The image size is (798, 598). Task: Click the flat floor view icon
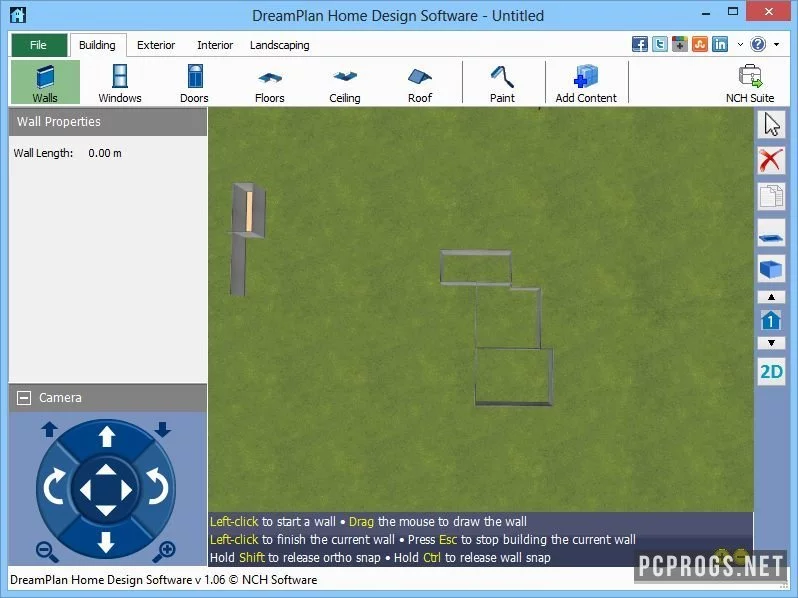(771, 233)
